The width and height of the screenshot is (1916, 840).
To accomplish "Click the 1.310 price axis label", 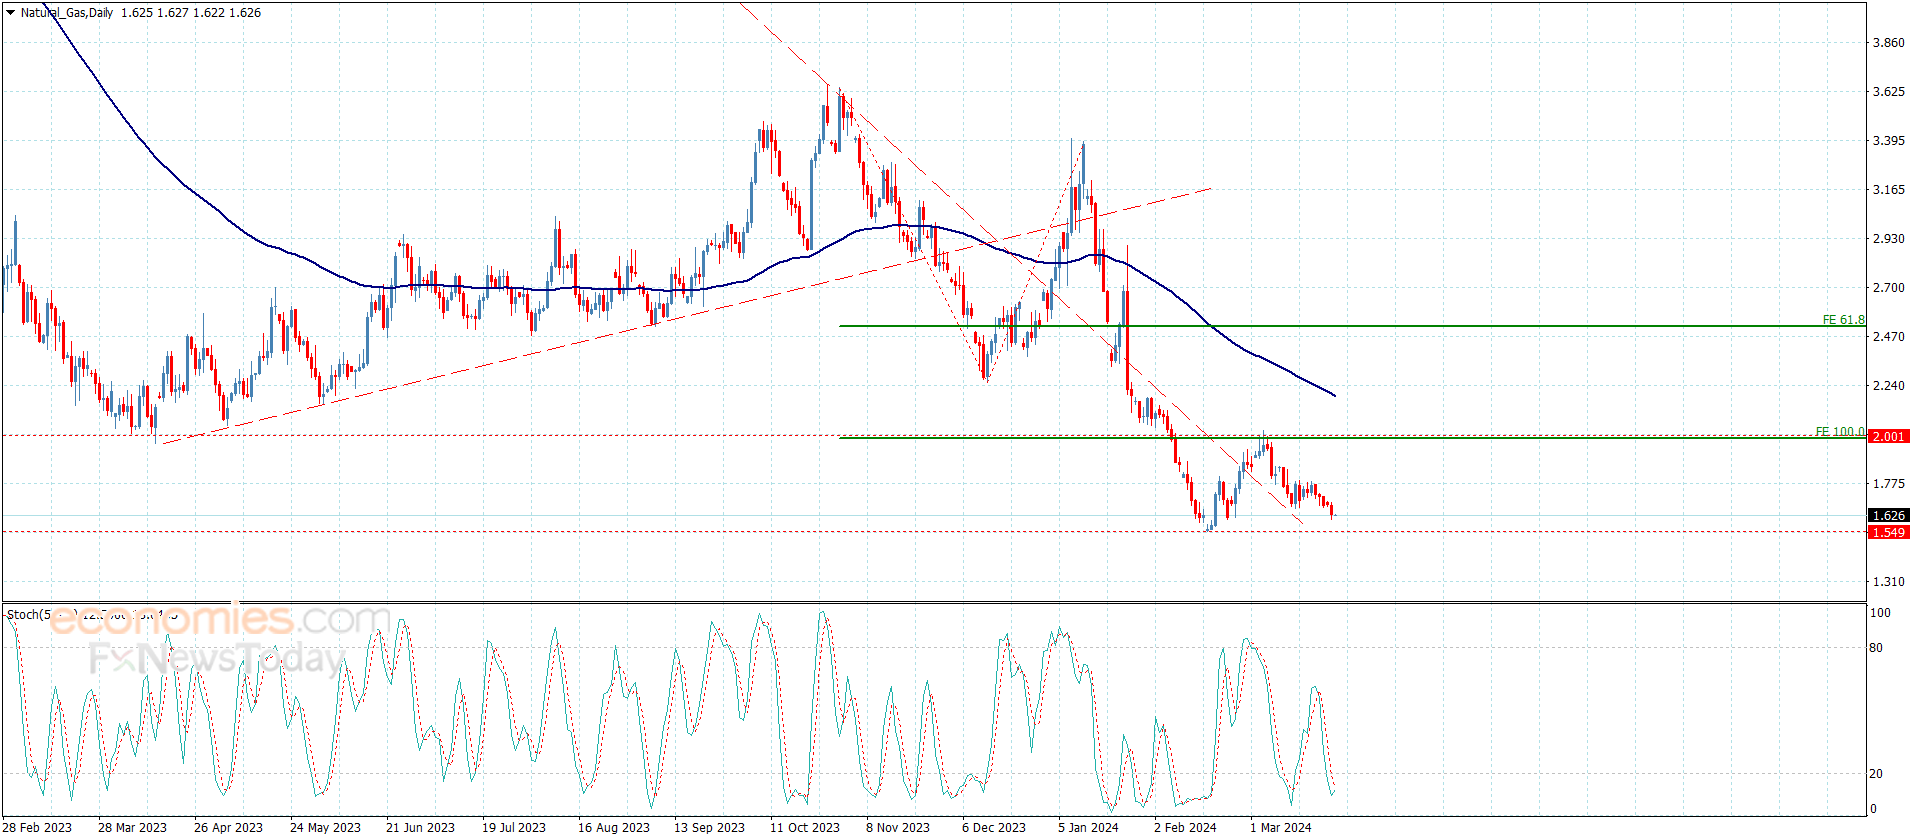I will (x=1888, y=582).
